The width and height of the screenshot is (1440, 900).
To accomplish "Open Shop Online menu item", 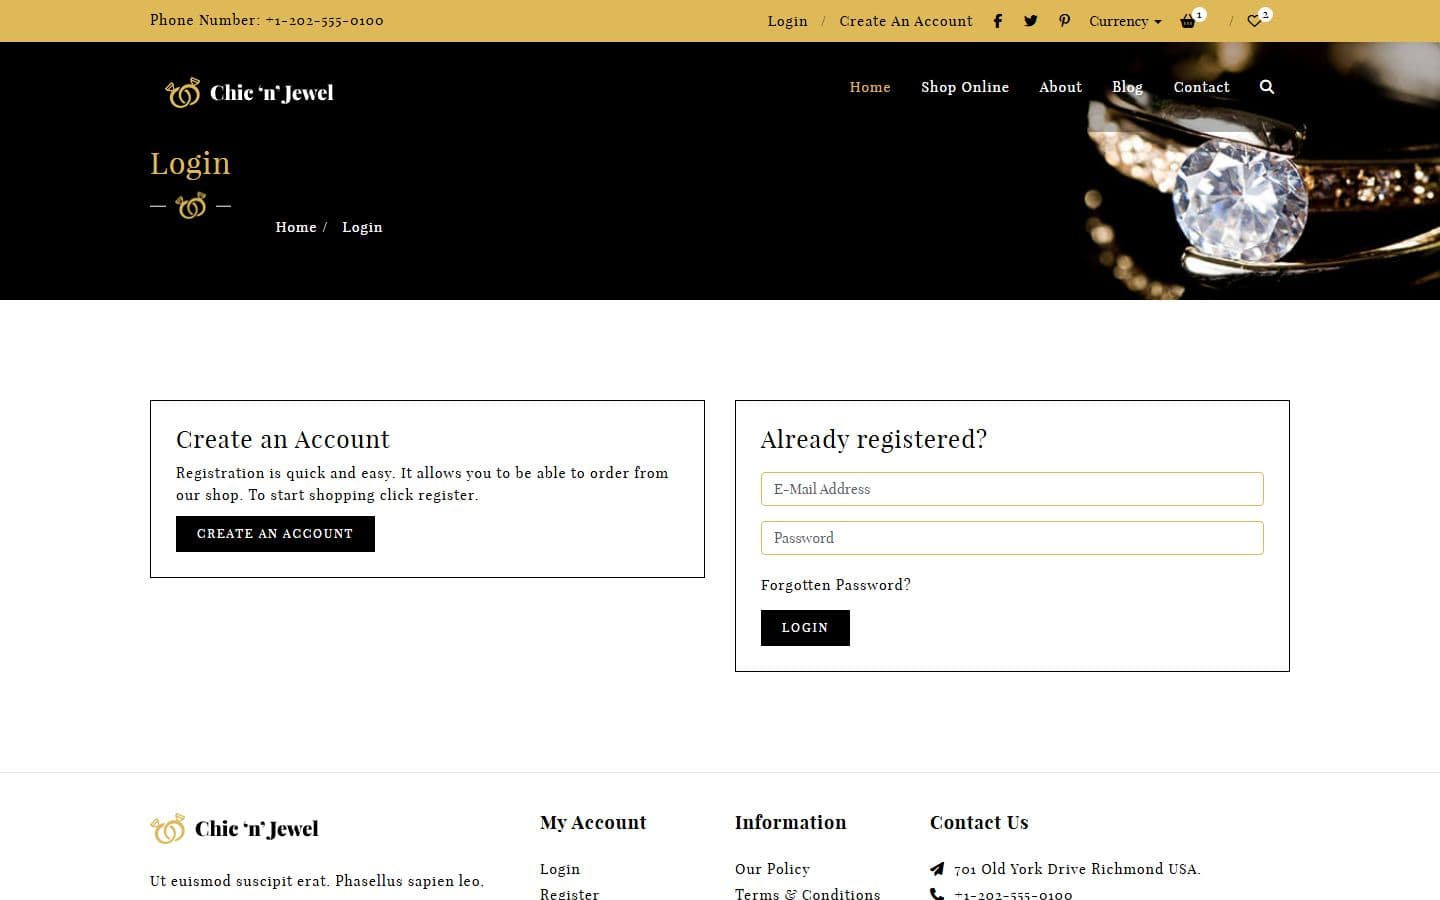I will (965, 87).
